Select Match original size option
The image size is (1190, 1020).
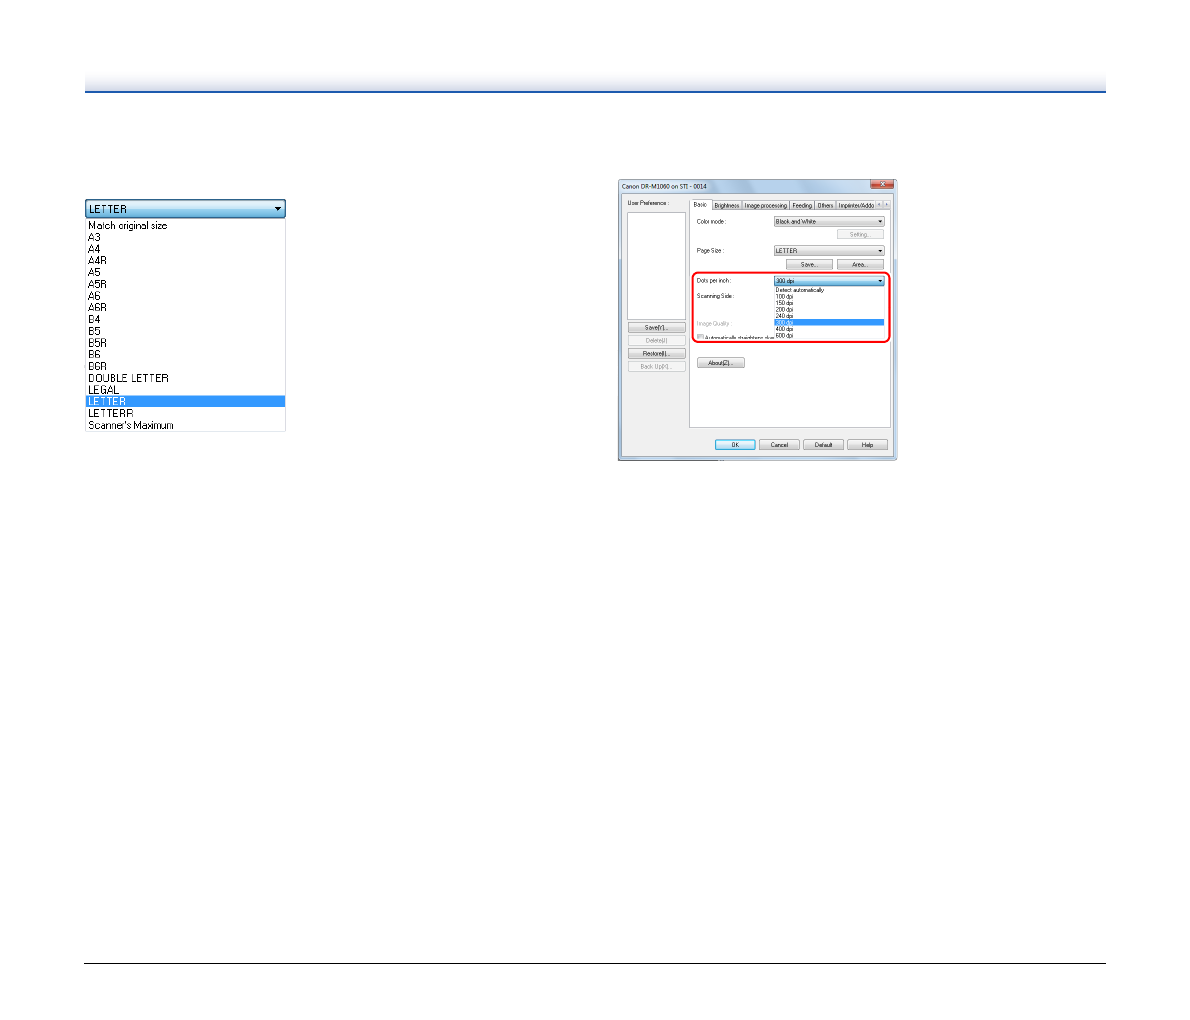tap(128, 226)
